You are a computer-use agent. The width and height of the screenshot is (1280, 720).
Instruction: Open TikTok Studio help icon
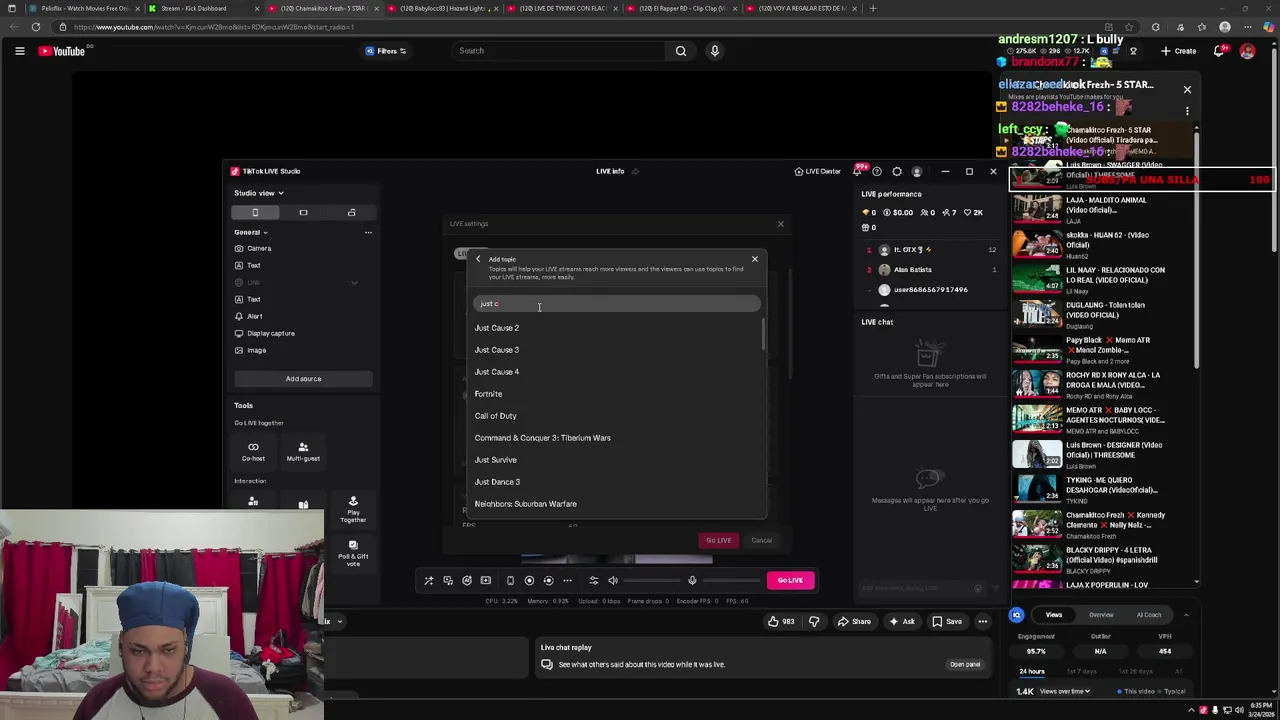click(877, 172)
